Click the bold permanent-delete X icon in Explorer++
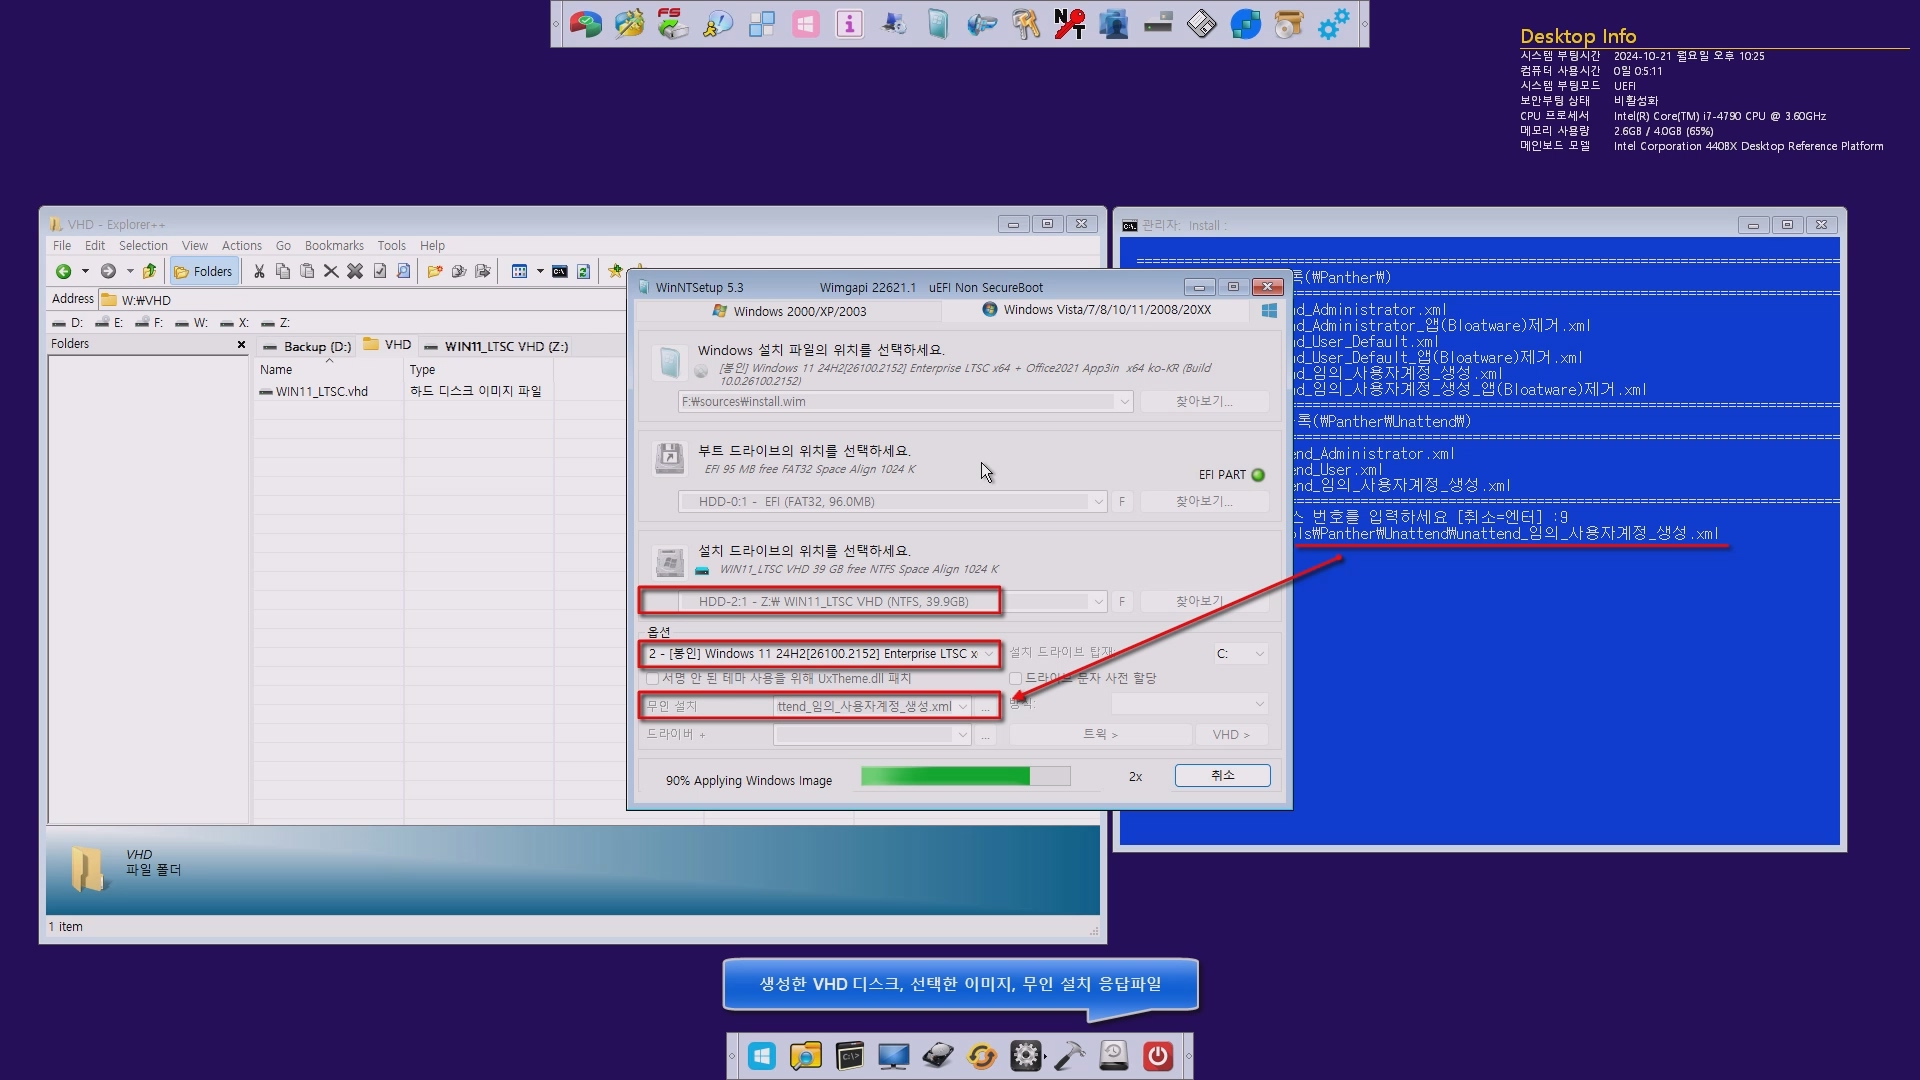Screen dimensions: 1920x1080 (355, 271)
